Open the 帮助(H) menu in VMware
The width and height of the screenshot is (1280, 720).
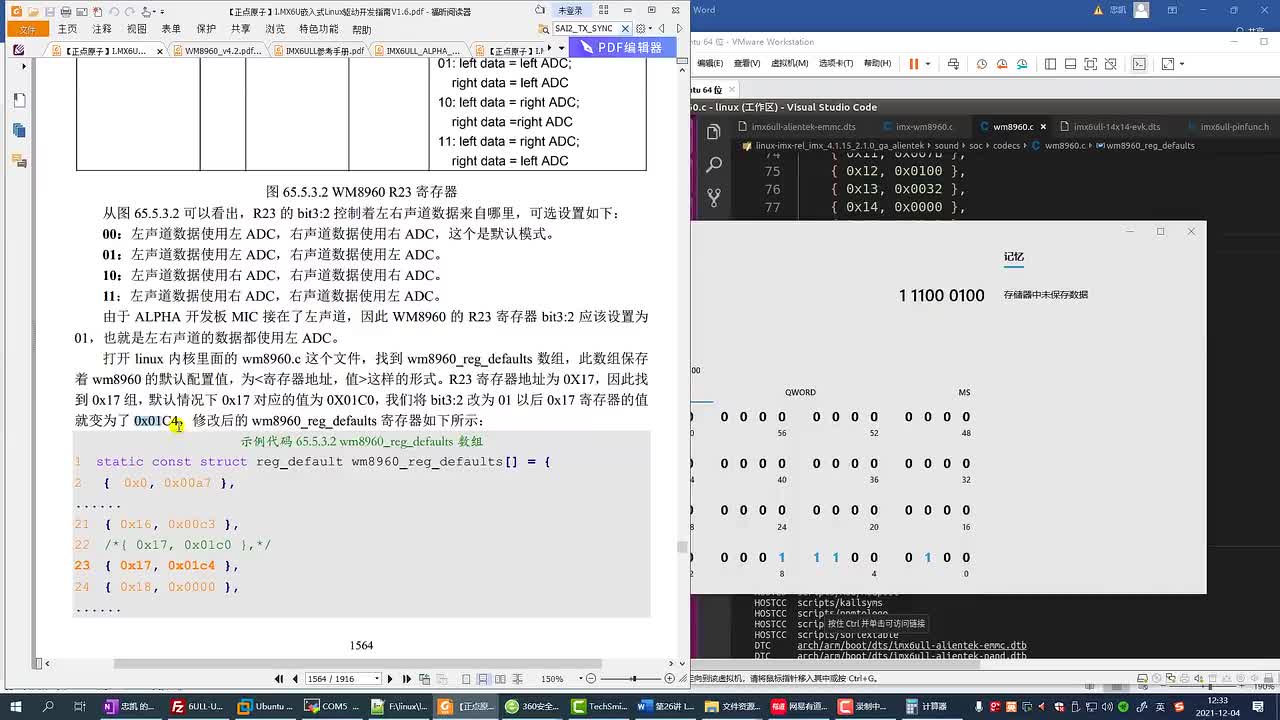(876, 63)
